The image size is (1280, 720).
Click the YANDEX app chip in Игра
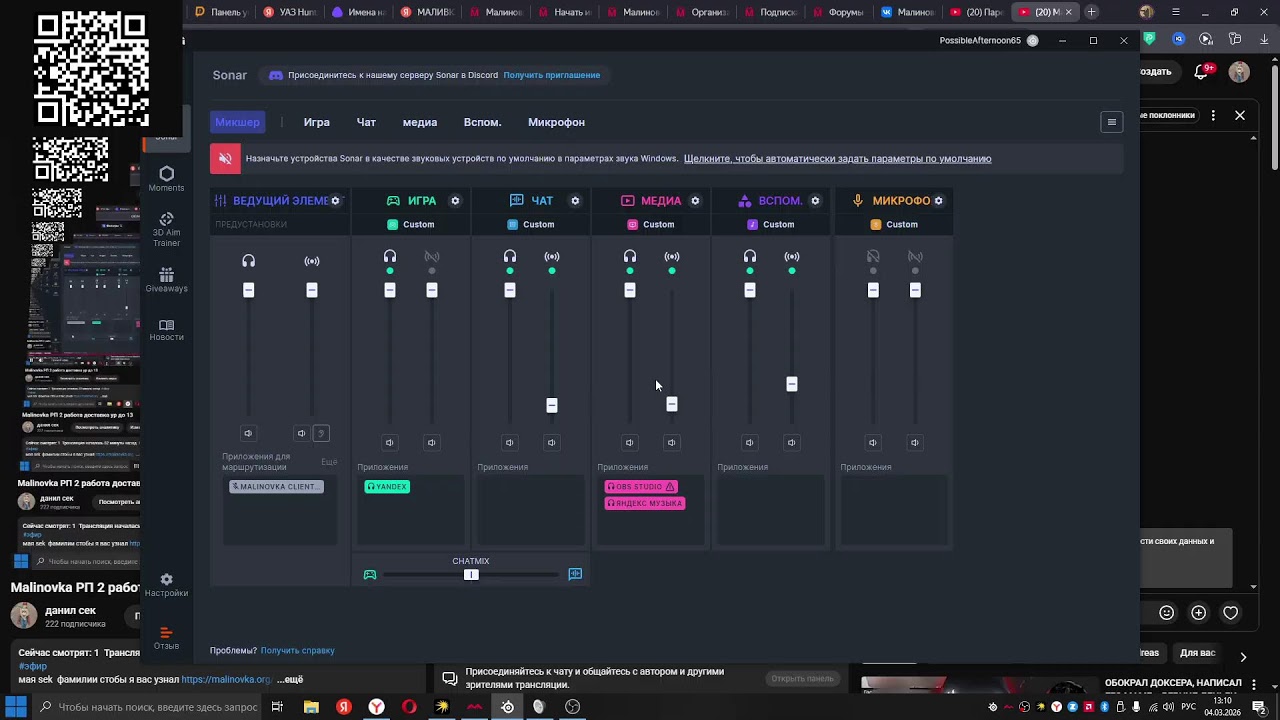click(387, 487)
